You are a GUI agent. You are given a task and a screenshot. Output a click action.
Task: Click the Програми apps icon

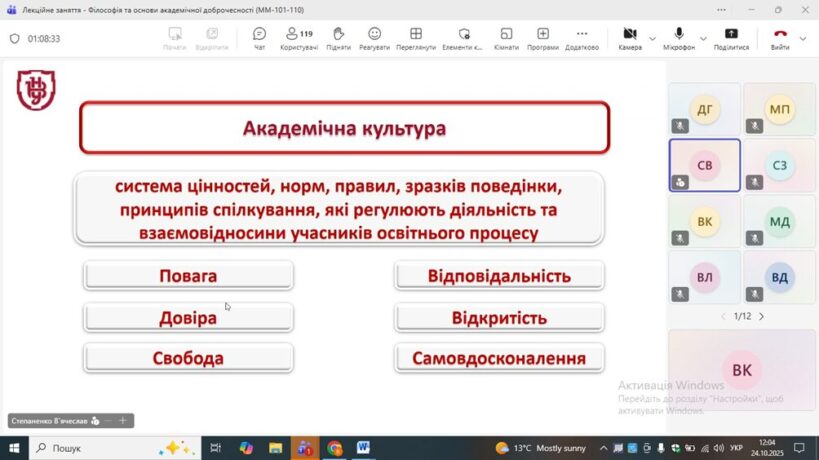542,38
